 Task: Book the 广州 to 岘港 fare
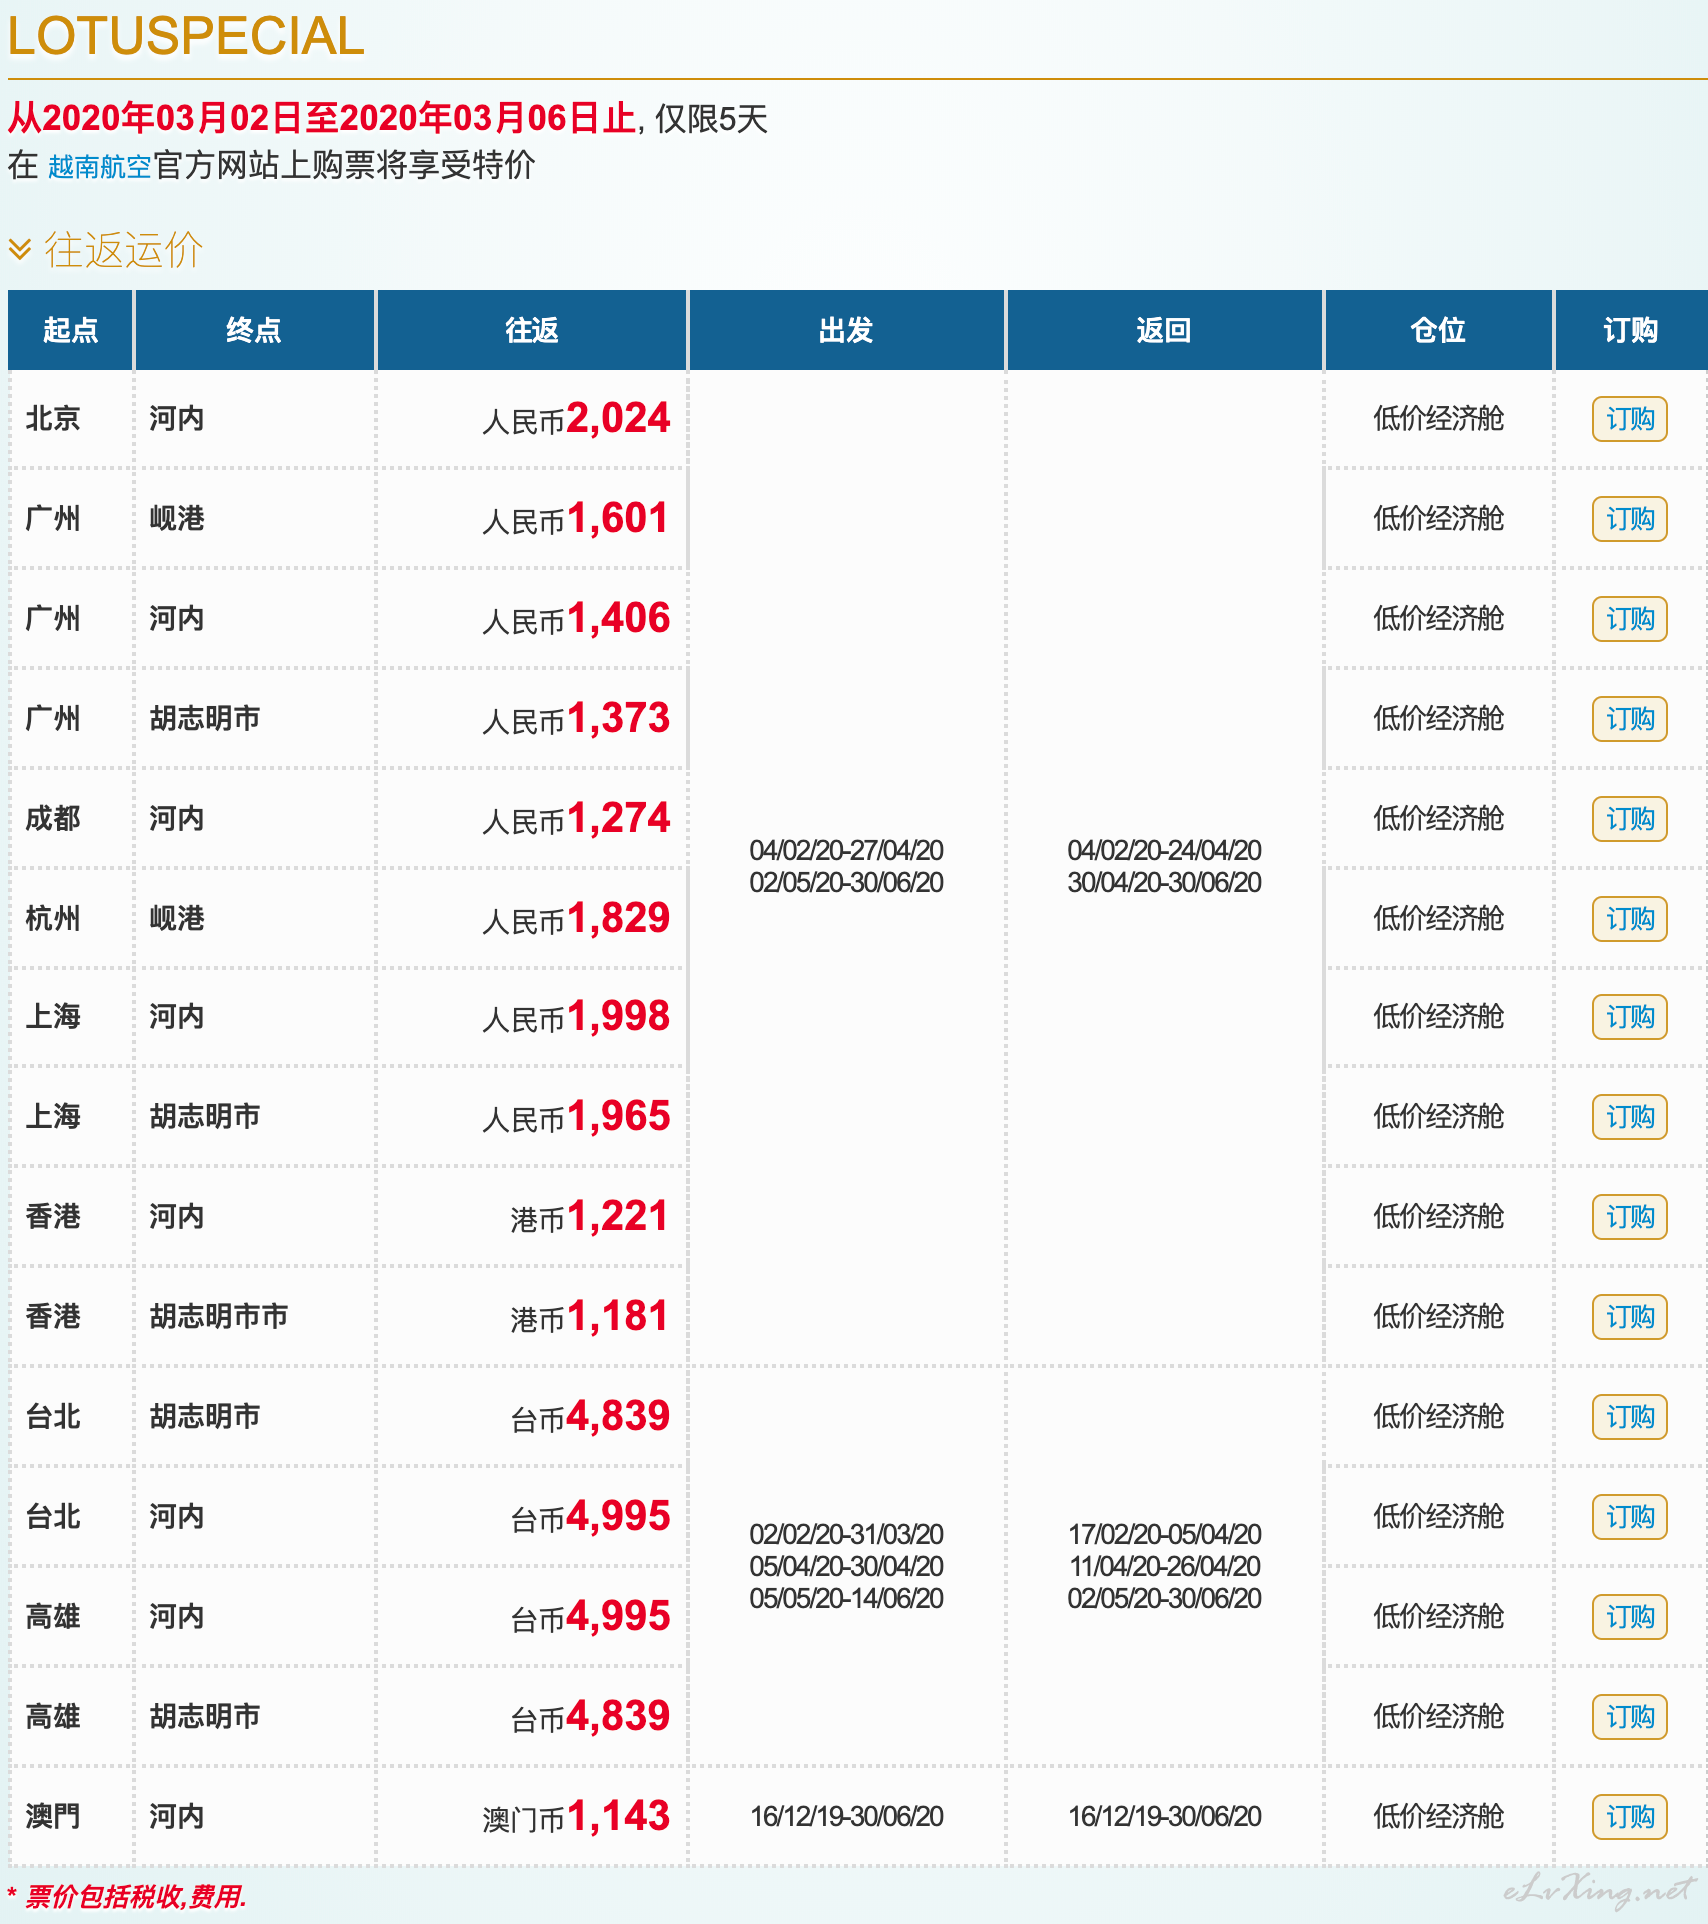[x=1629, y=519]
